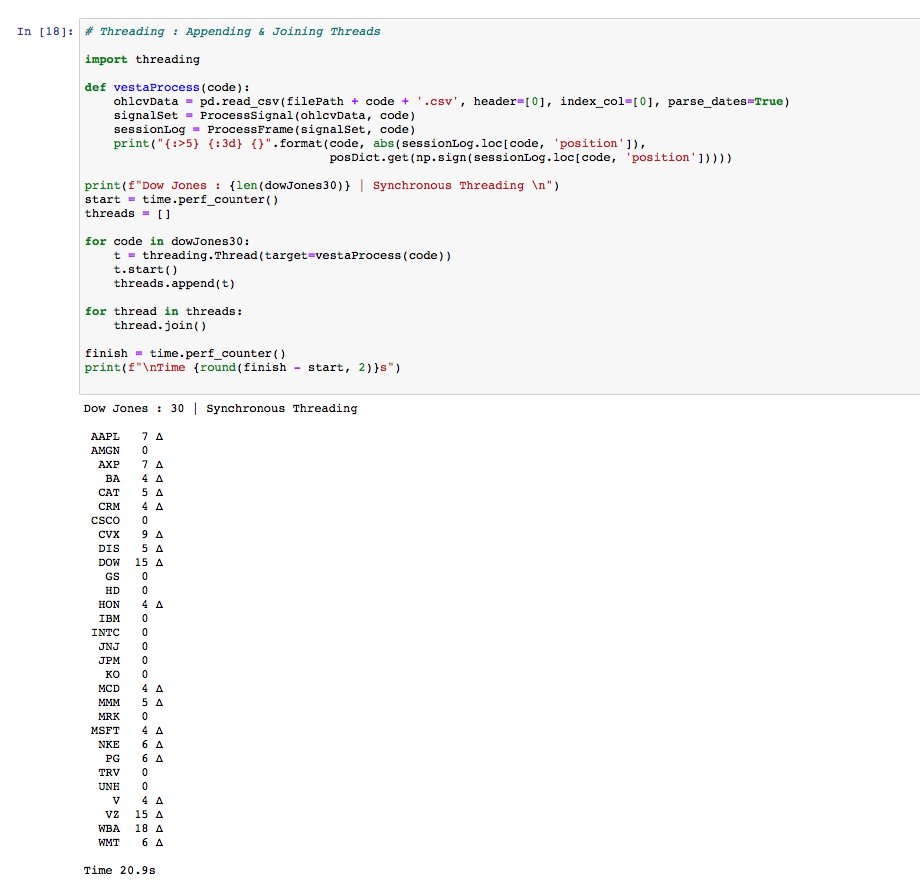Click the MCD output row
Viewport: 920px width, 892px height.
click(x=130, y=689)
